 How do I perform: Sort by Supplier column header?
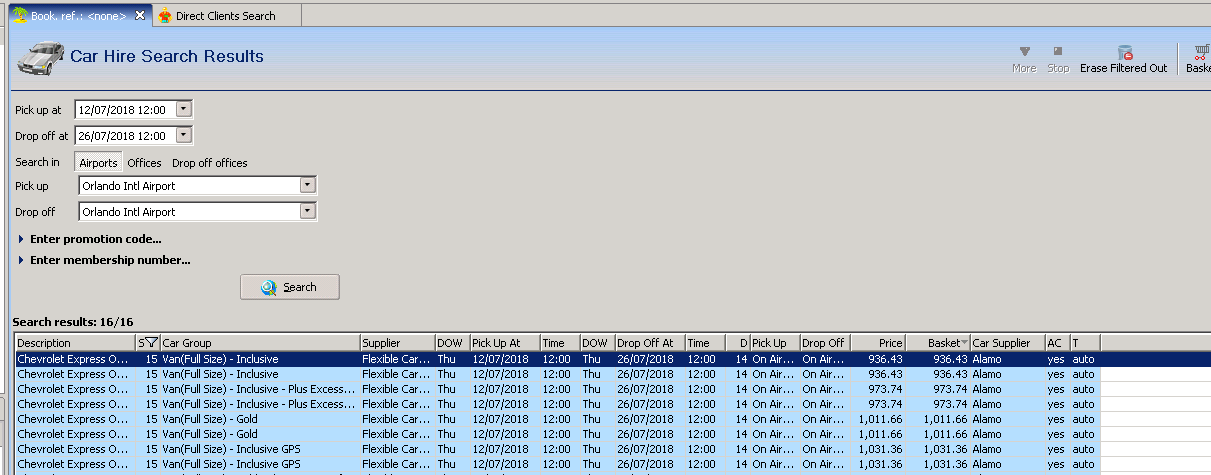[397, 343]
